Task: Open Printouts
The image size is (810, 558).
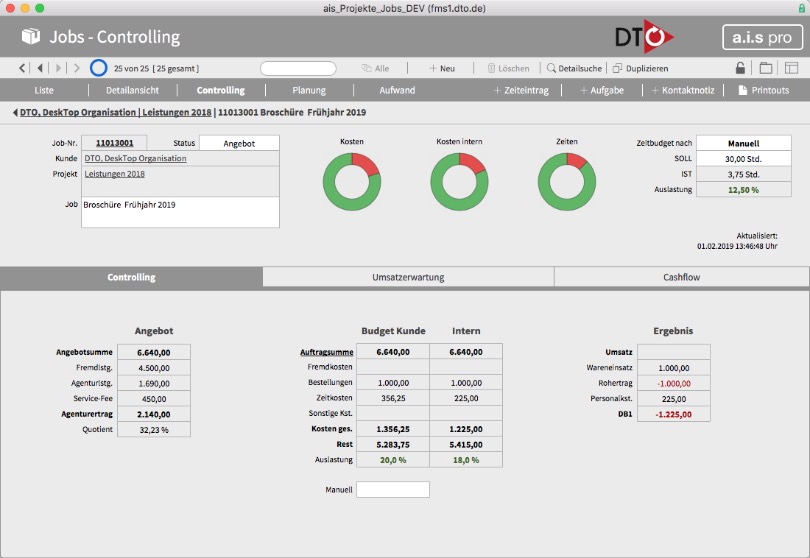Action: pos(764,90)
